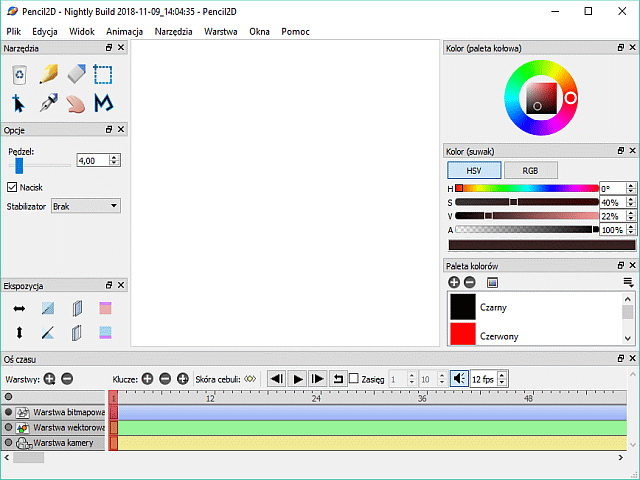Toggle visibility of Warstwa bitmapowa
Image resolution: width=640 pixels, height=480 pixels.
coord(8,412)
